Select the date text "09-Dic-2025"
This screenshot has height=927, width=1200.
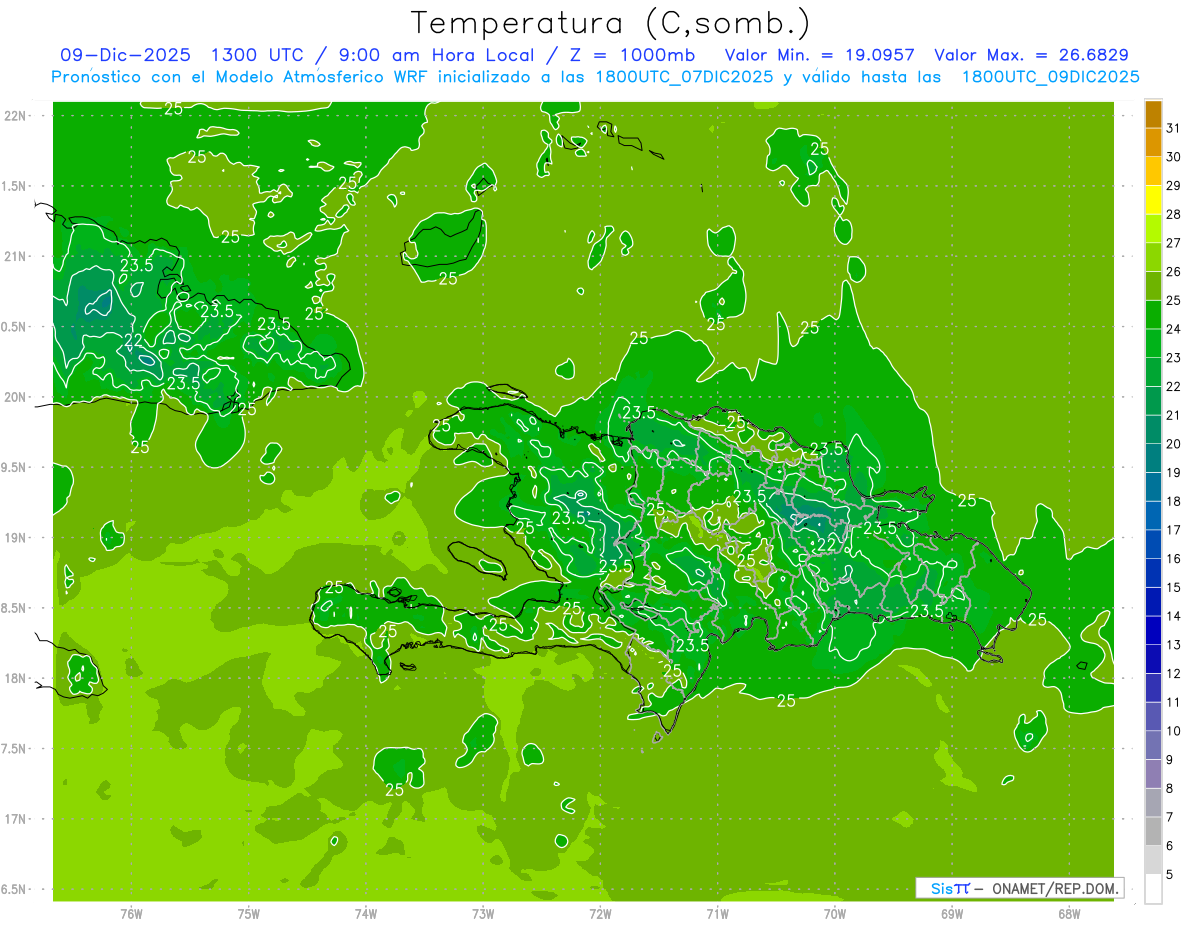[125, 56]
